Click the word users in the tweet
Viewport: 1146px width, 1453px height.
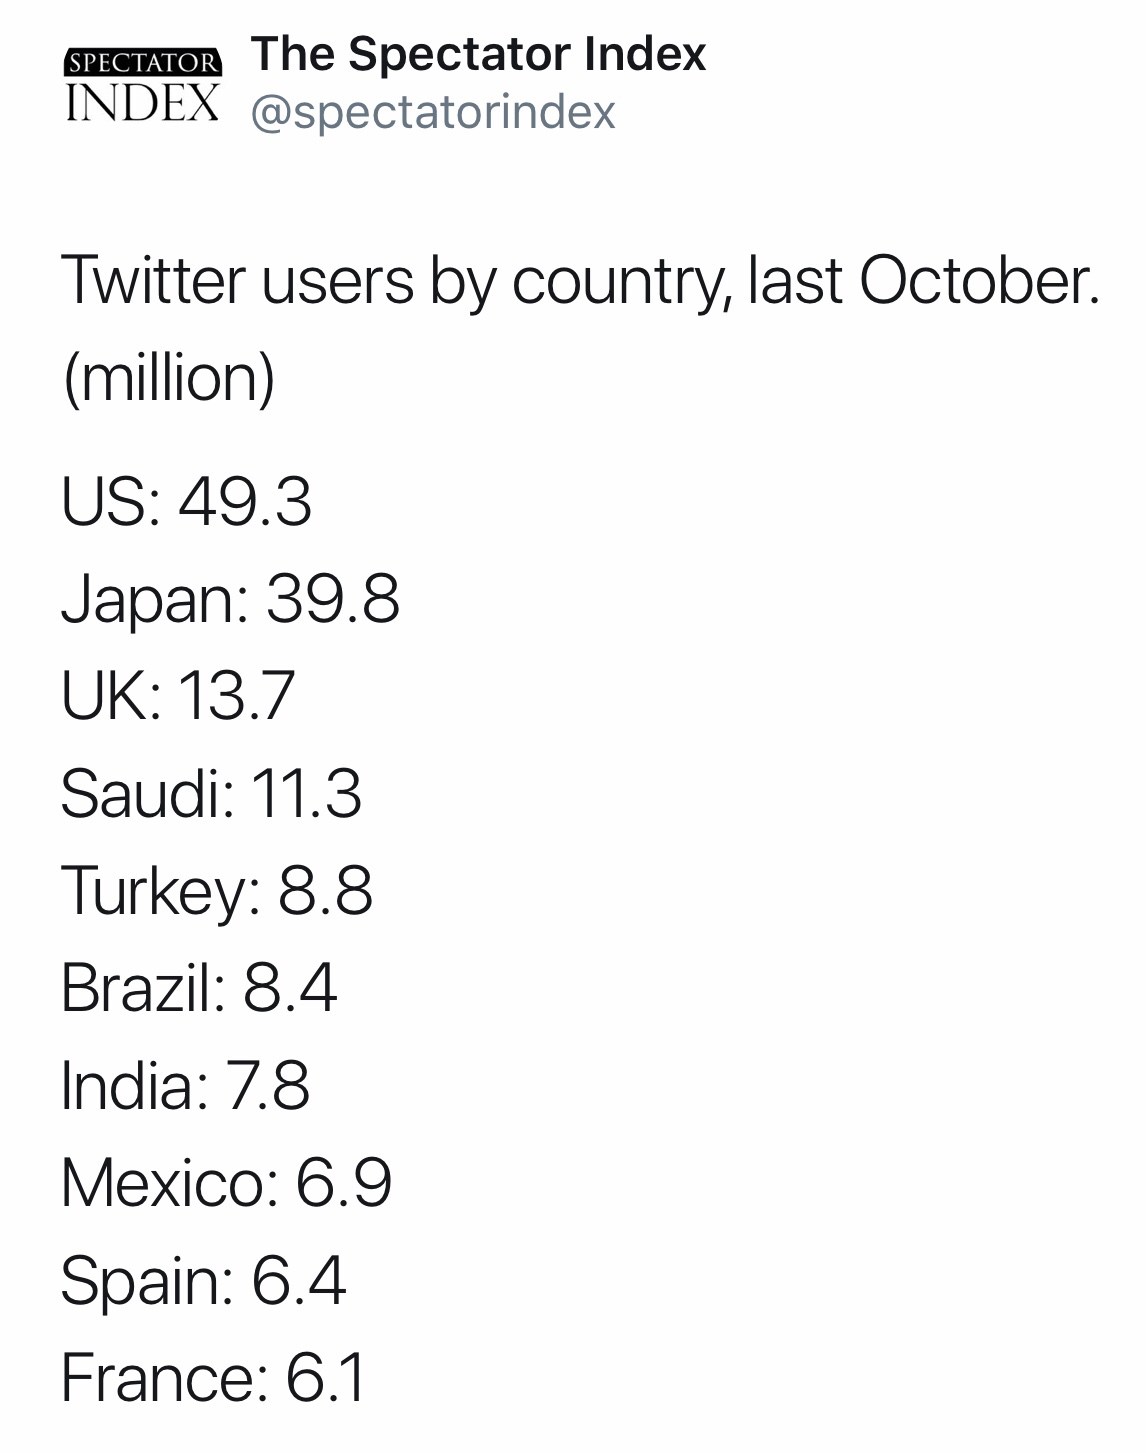coord(338,281)
